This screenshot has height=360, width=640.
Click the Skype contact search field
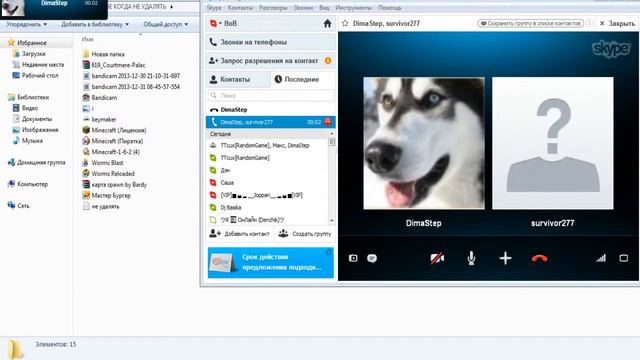pyautogui.click(x=271, y=96)
